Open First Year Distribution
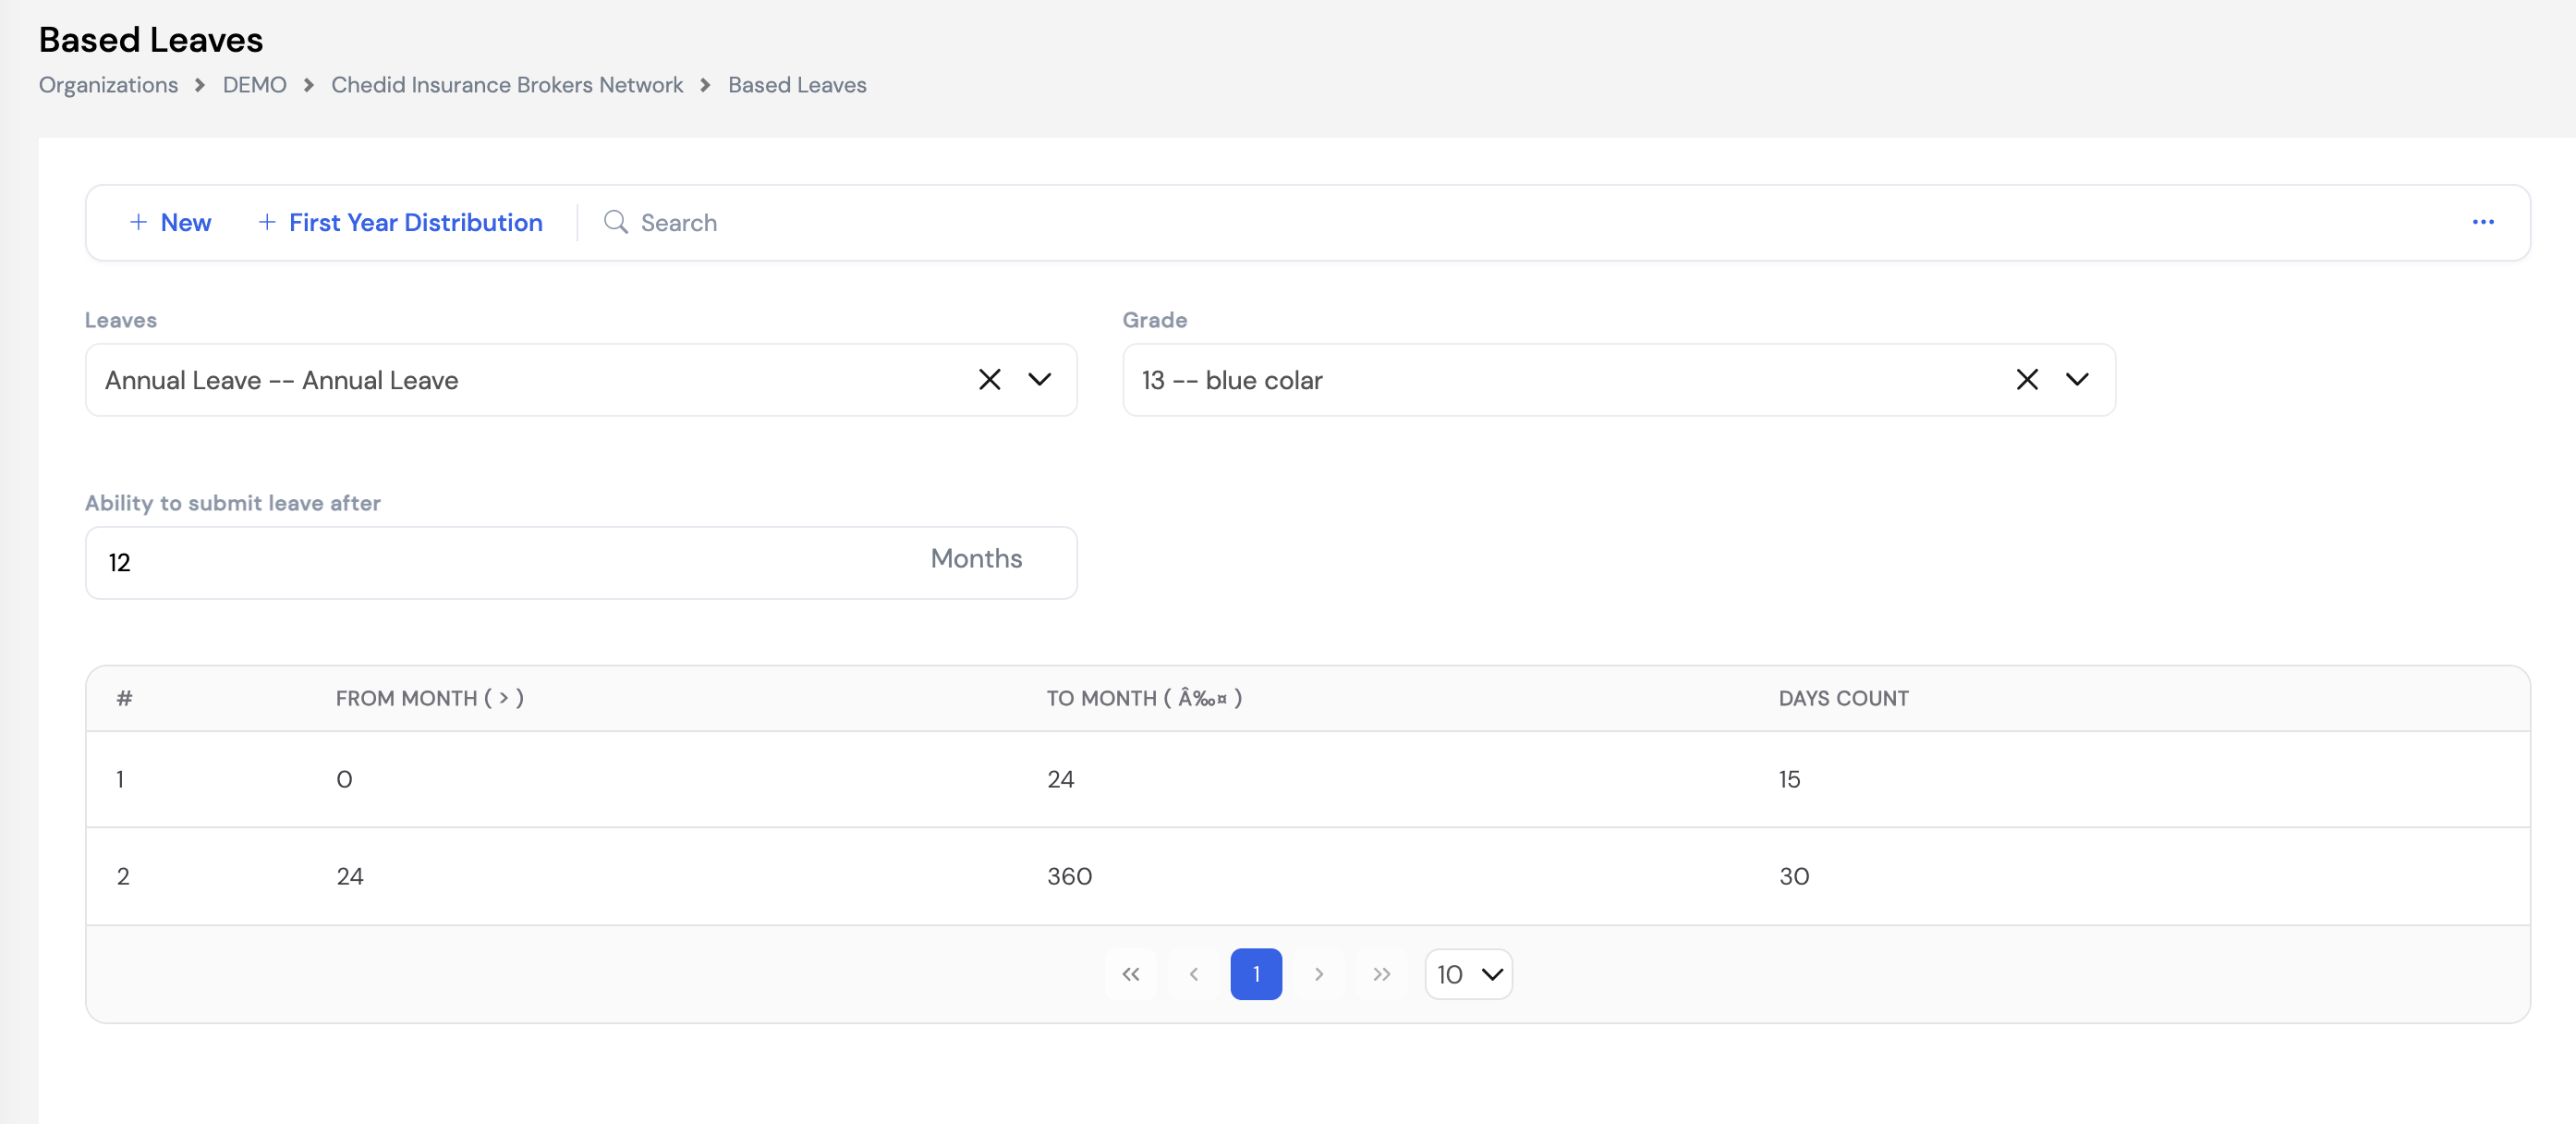Screen dimensions: 2576x1124 pos(400,222)
